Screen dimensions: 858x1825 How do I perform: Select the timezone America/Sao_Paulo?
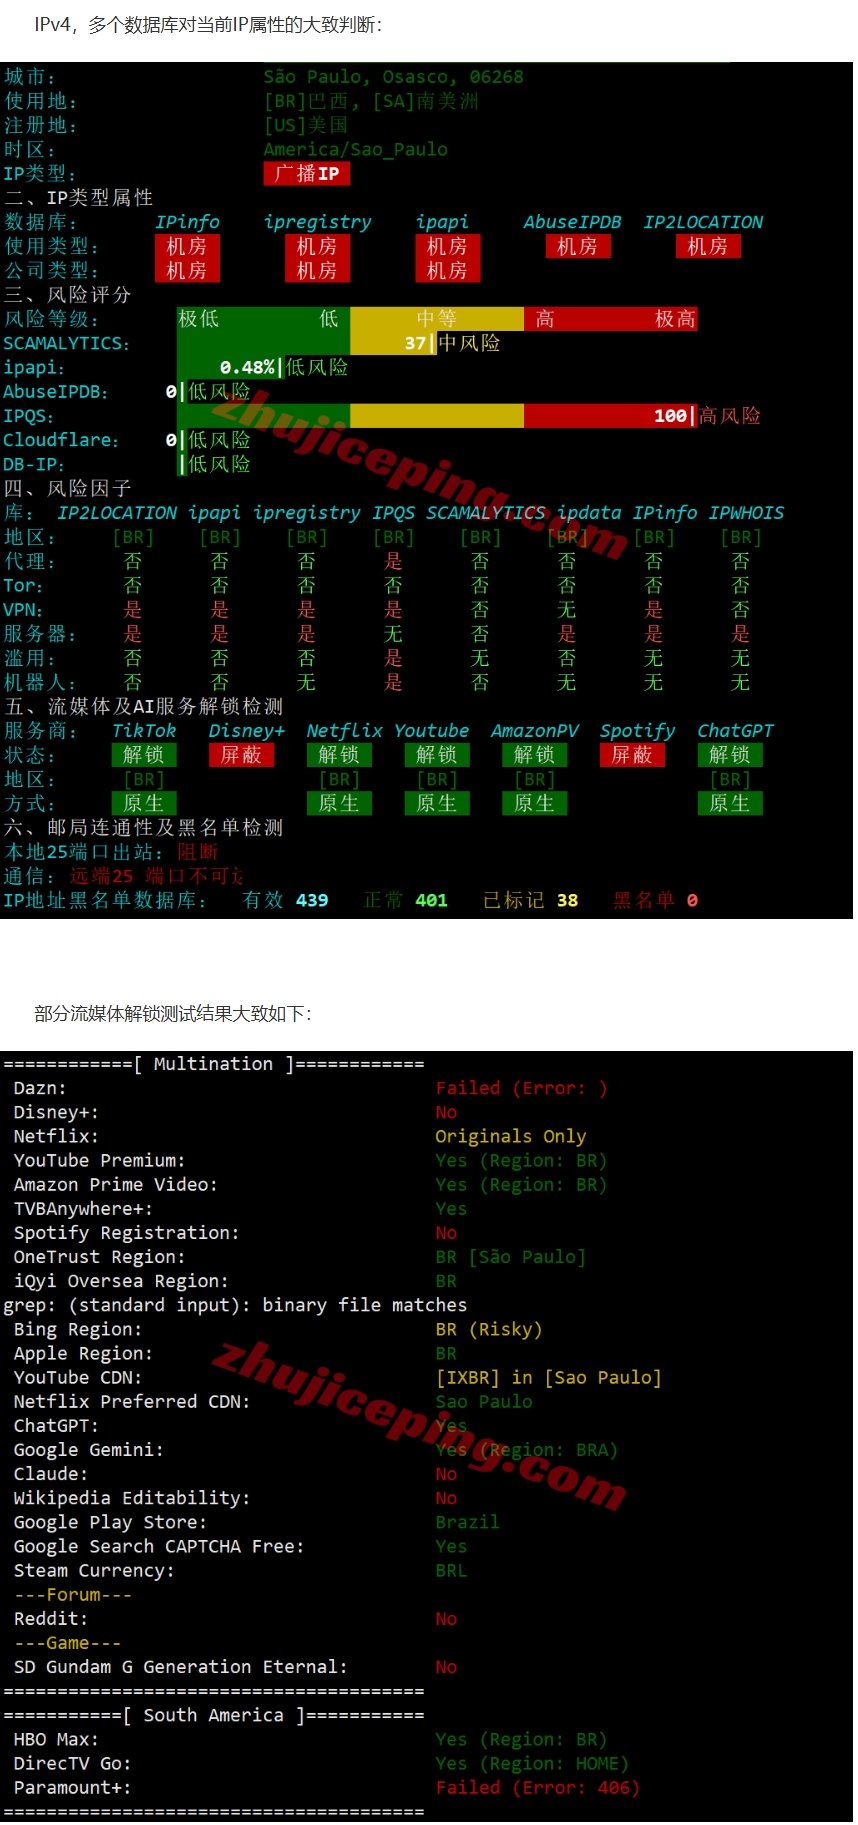point(355,149)
